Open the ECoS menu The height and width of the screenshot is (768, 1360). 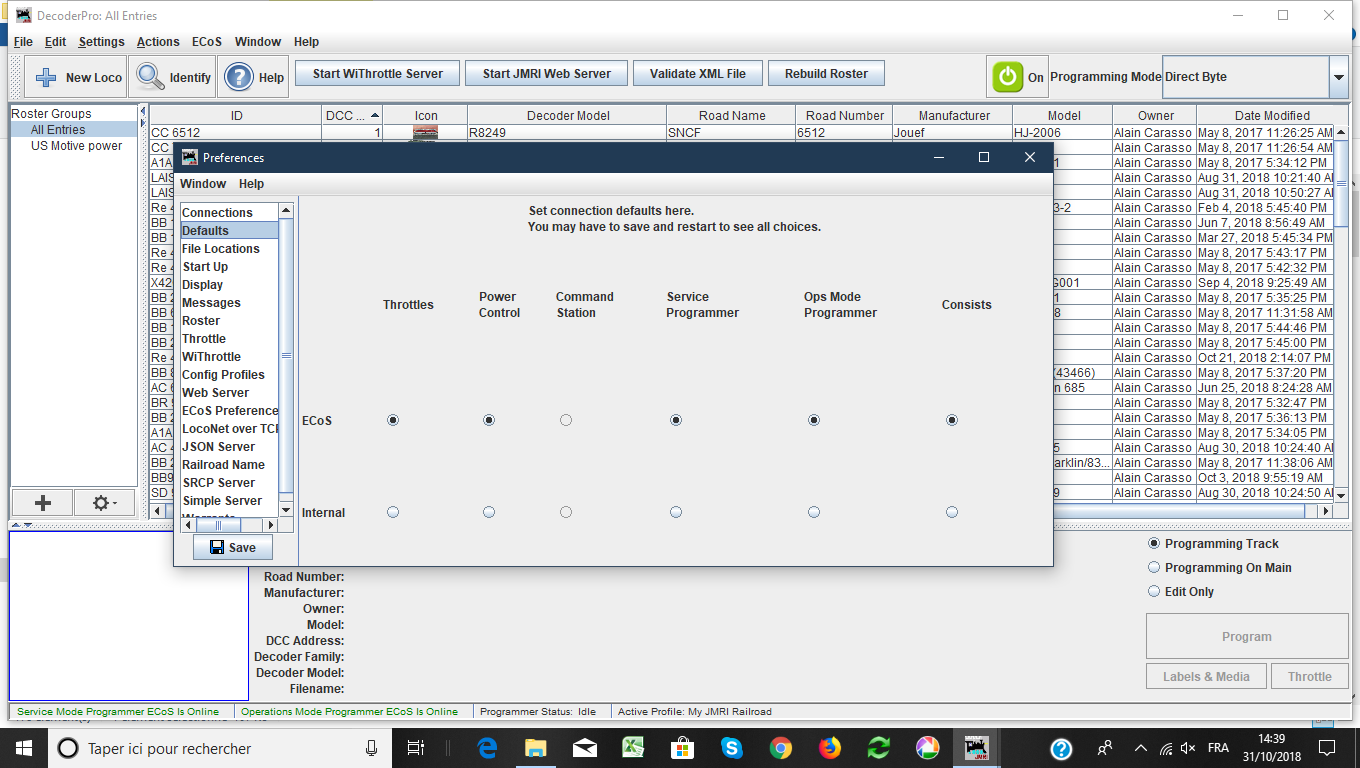pyautogui.click(x=207, y=42)
